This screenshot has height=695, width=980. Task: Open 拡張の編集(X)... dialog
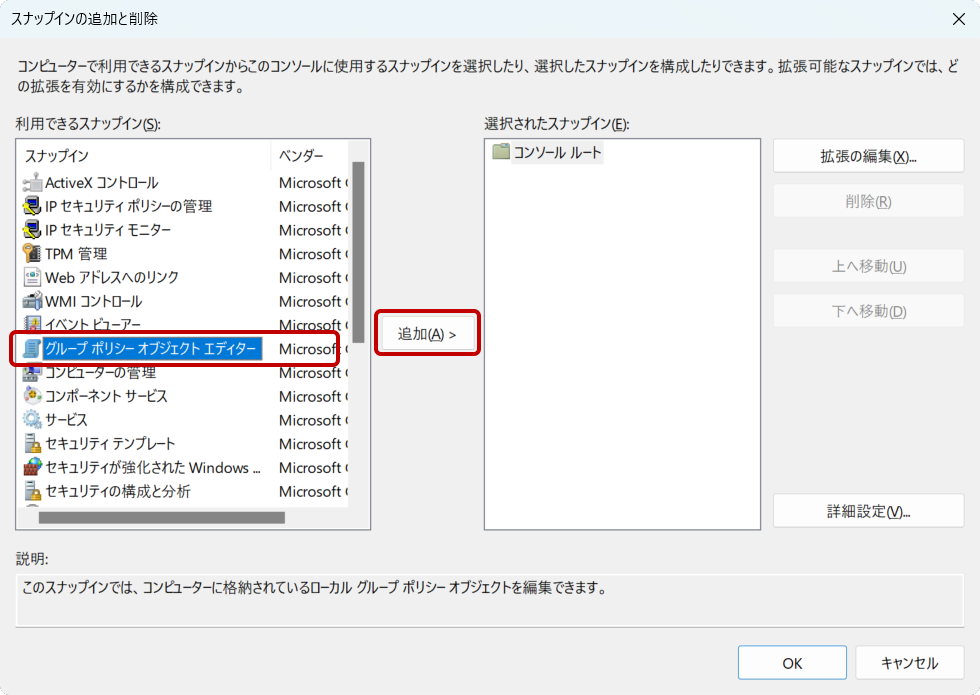tap(868, 157)
